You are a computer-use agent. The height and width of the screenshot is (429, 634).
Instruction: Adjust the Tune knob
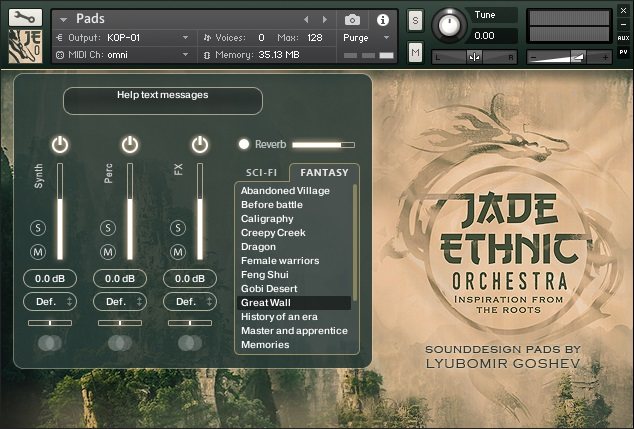449,25
